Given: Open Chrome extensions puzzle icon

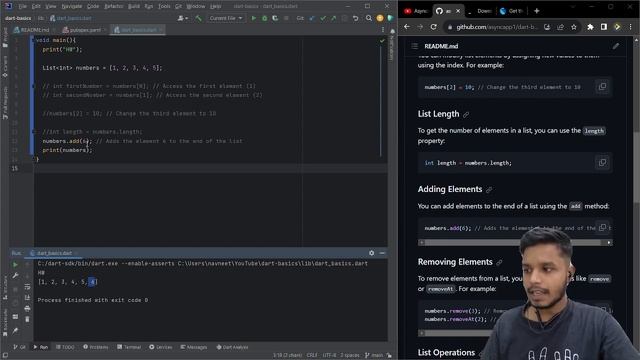Looking at the screenshot, I should pos(590,27).
